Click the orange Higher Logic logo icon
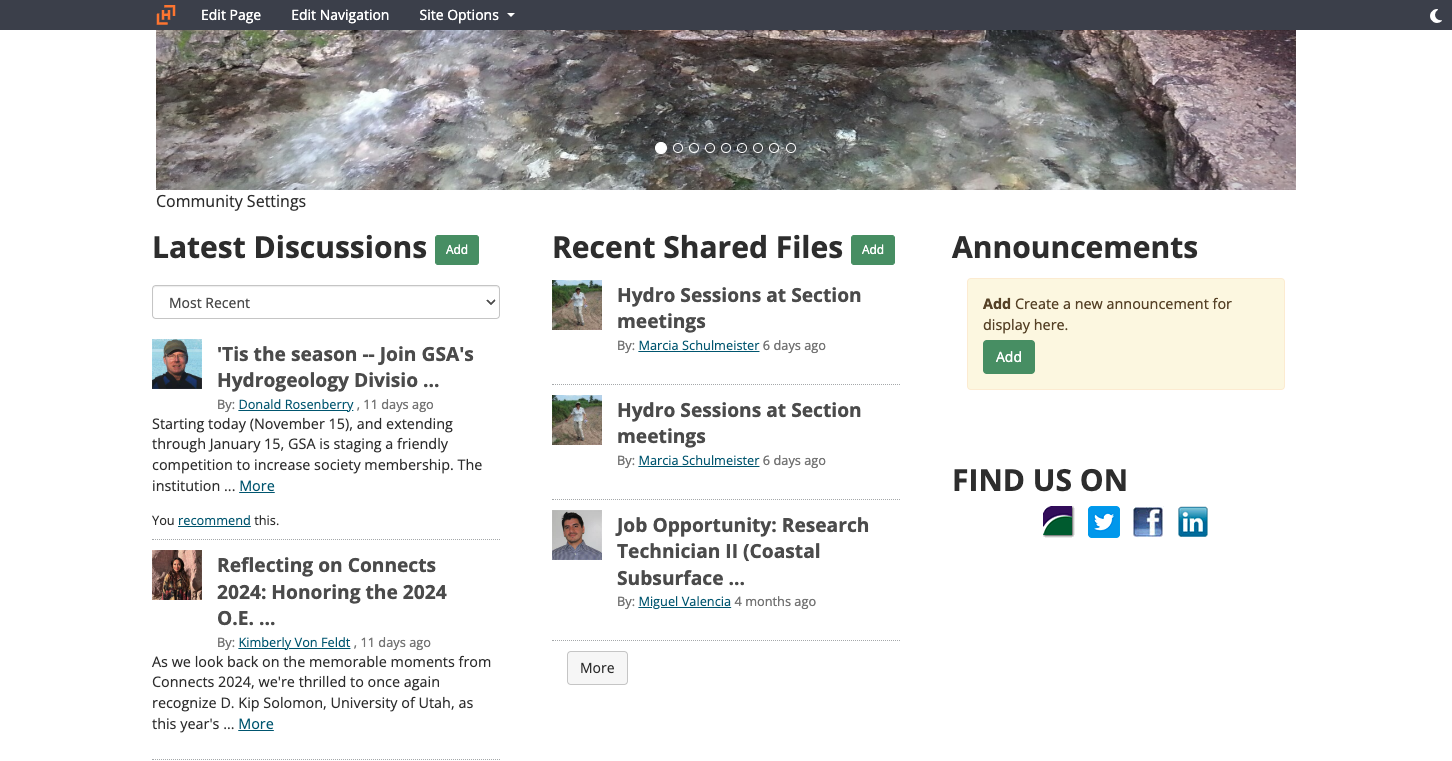The image size is (1452, 761). (x=166, y=14)
